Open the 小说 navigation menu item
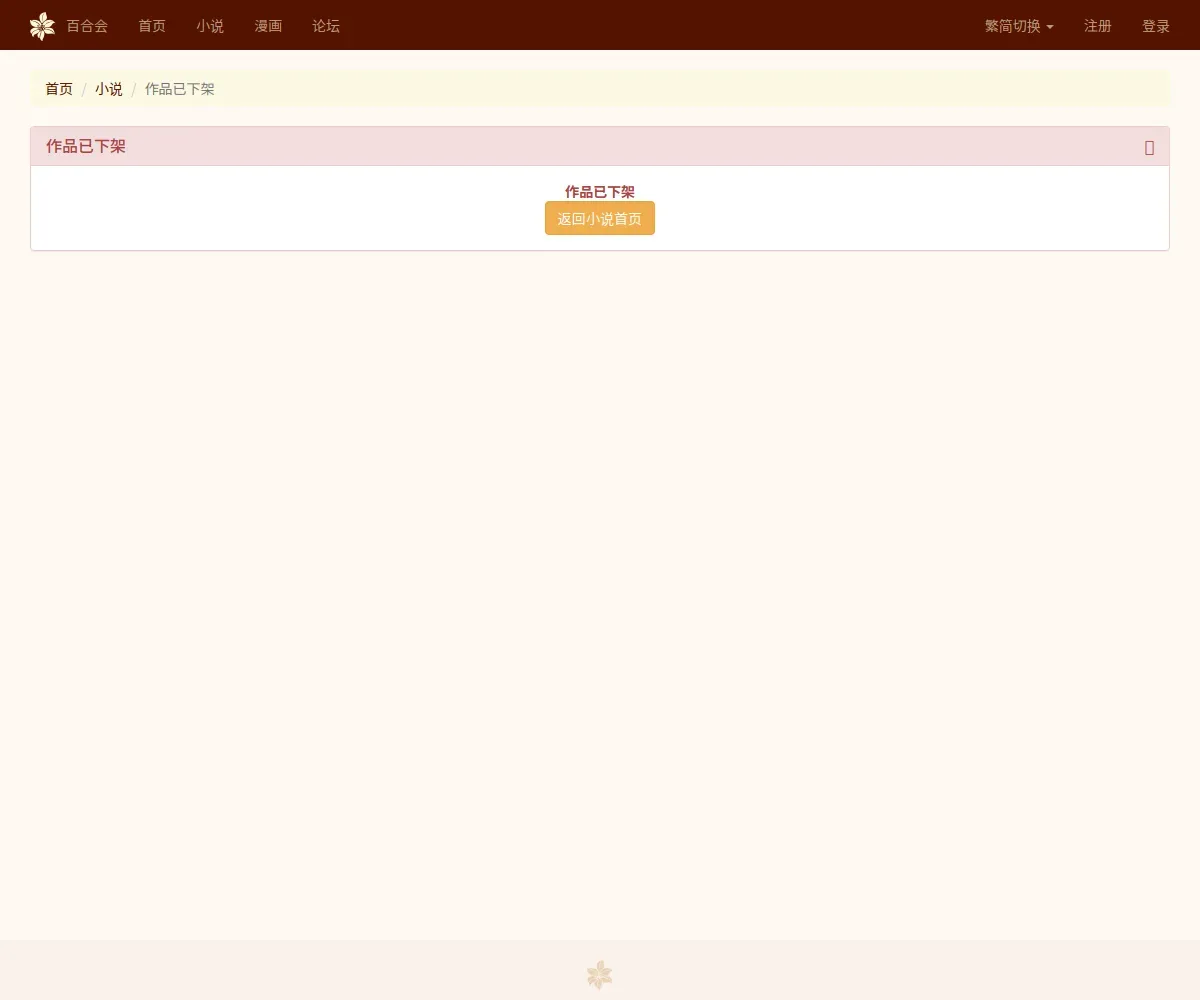 [x=210, y=26]
